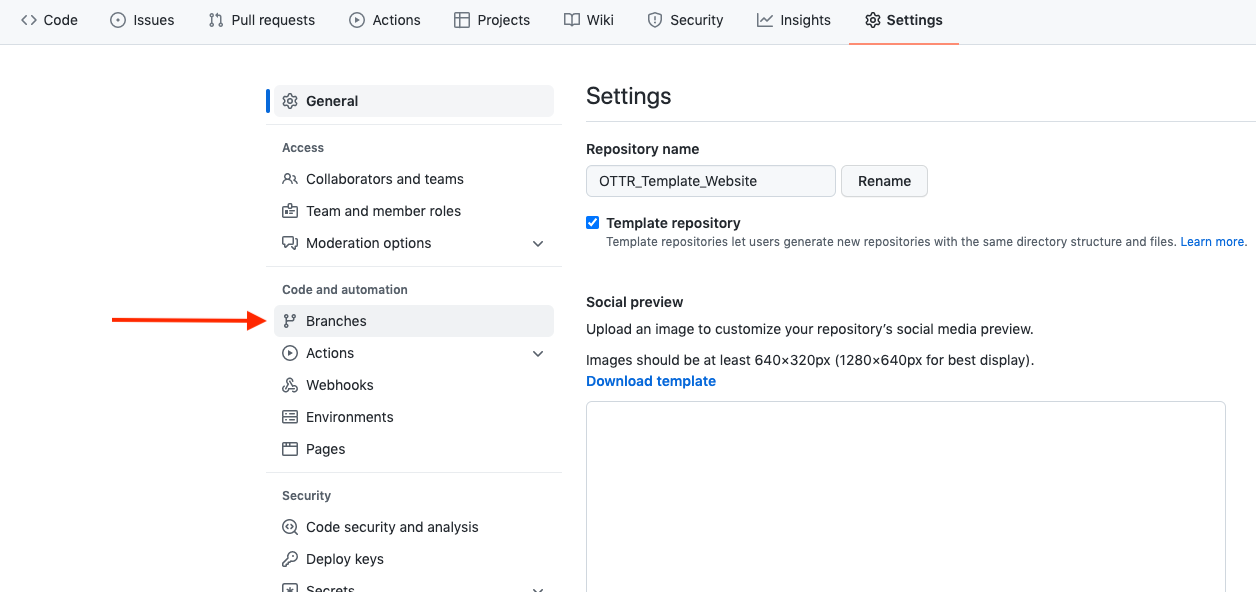Switch to the Projects tab

point(492,19)
